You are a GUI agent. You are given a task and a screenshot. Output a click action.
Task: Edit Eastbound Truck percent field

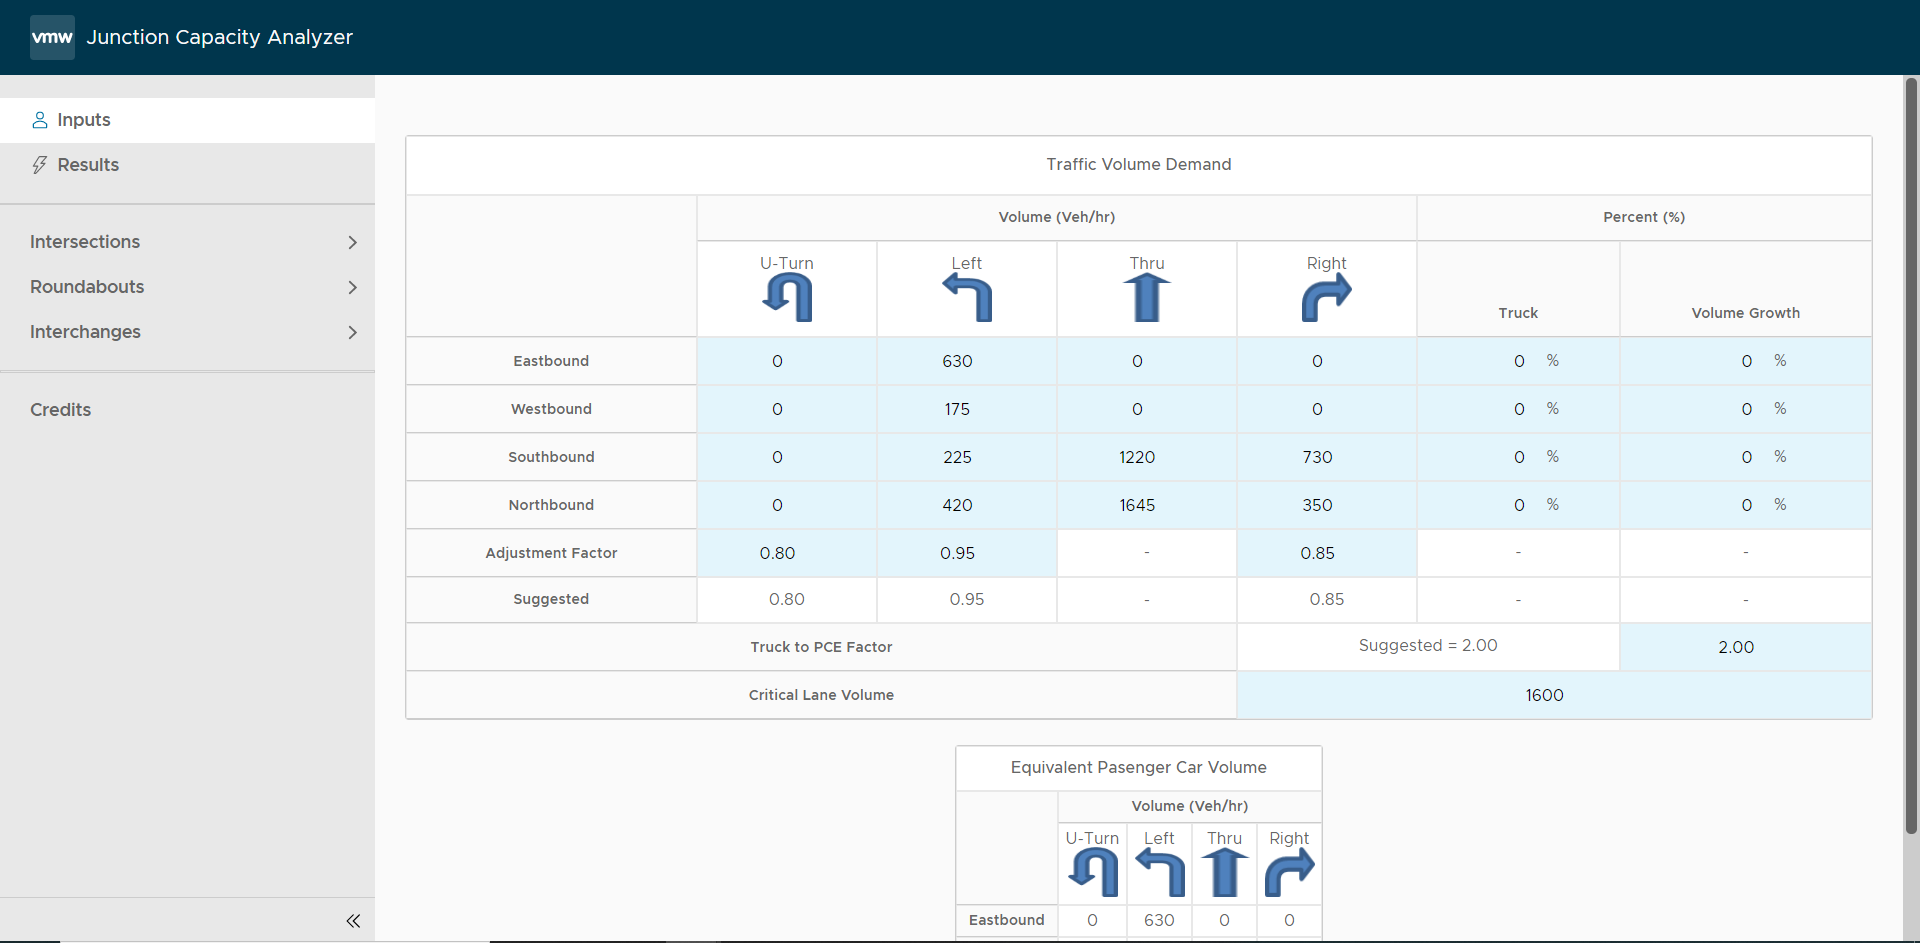pos(1519,361)
